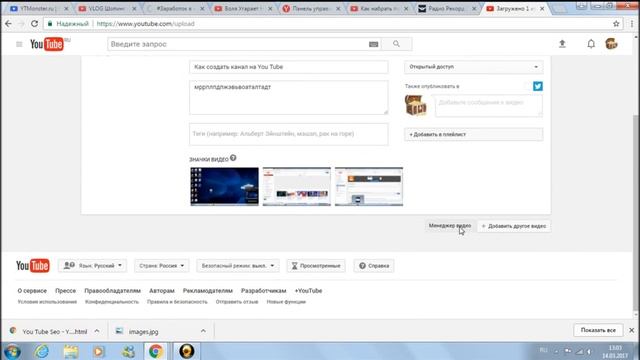Click '+ Добавить другое видео' button

click(514, 226)
